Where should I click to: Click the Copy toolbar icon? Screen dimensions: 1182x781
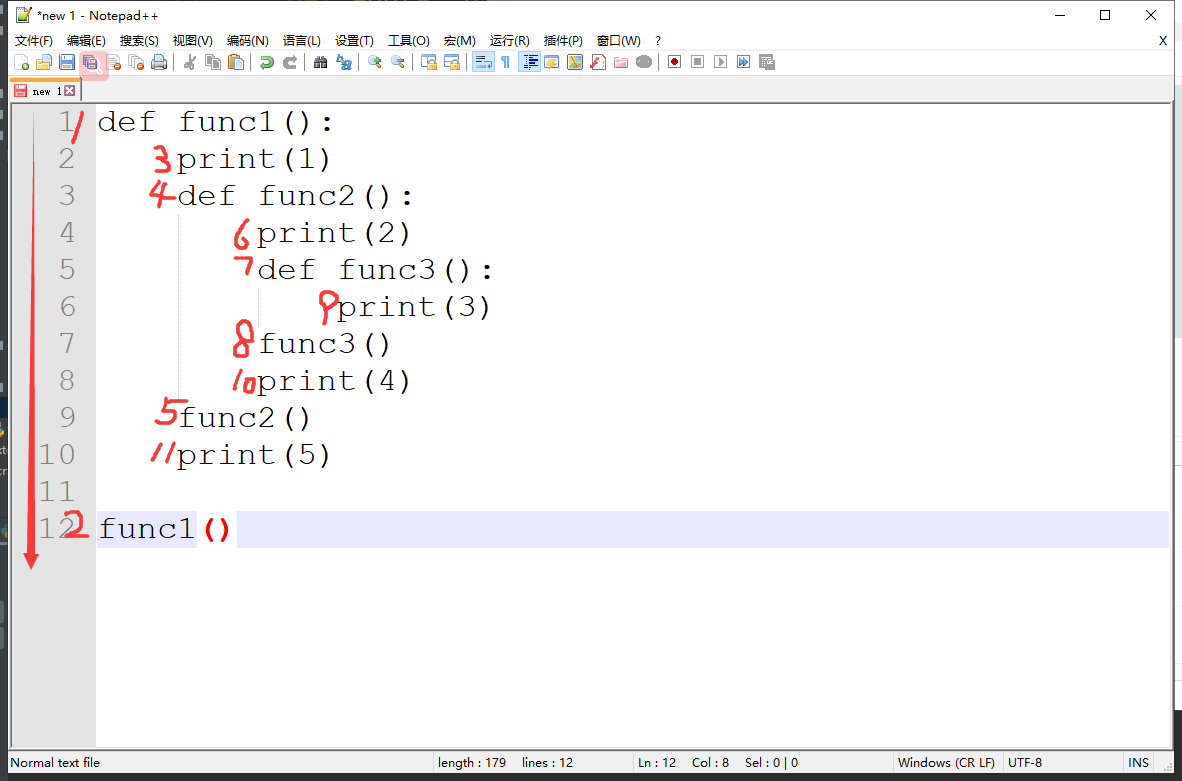213,63
